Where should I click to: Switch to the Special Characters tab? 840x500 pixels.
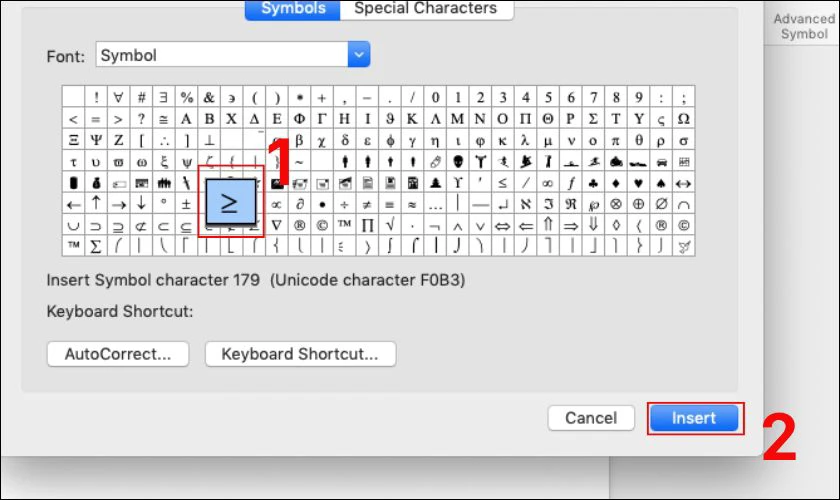[426, 9]
